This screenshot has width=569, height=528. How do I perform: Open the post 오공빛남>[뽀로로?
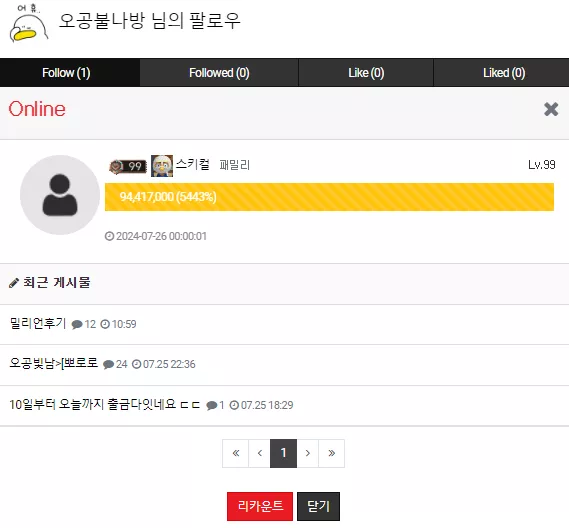pos(54,363)
